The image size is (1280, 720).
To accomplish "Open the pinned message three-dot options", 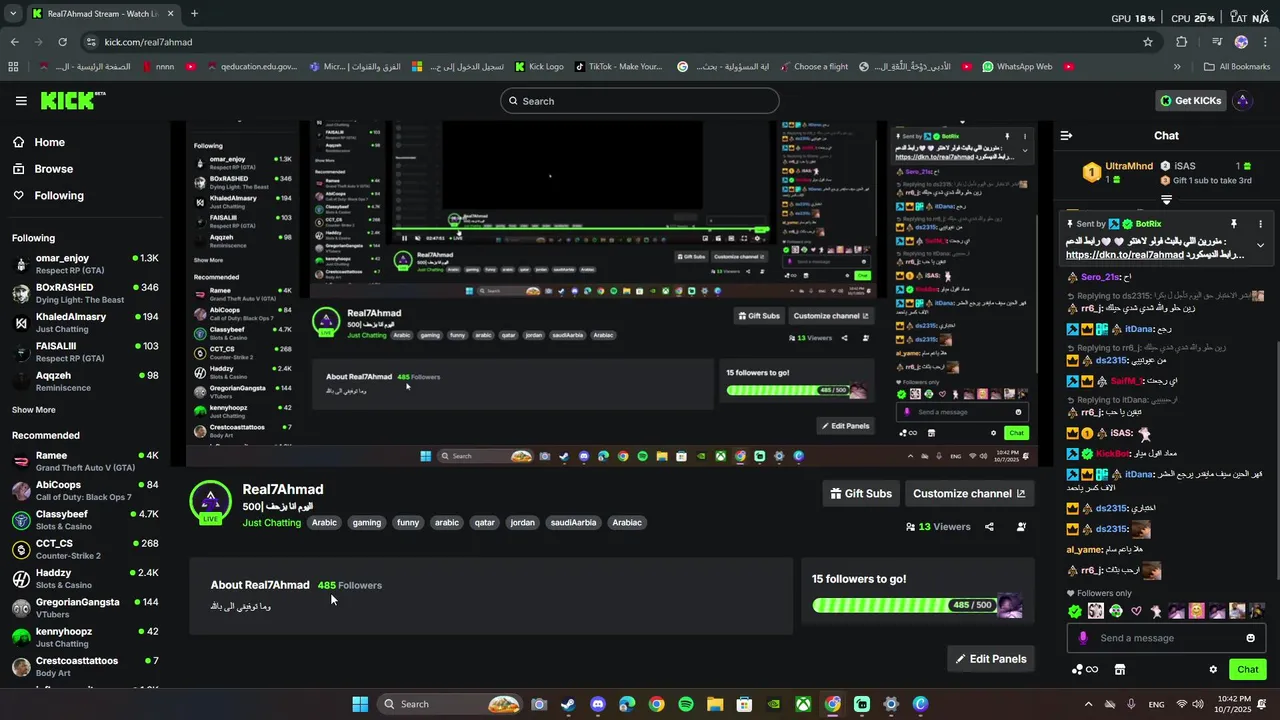I will click(x=1260, y=224).
